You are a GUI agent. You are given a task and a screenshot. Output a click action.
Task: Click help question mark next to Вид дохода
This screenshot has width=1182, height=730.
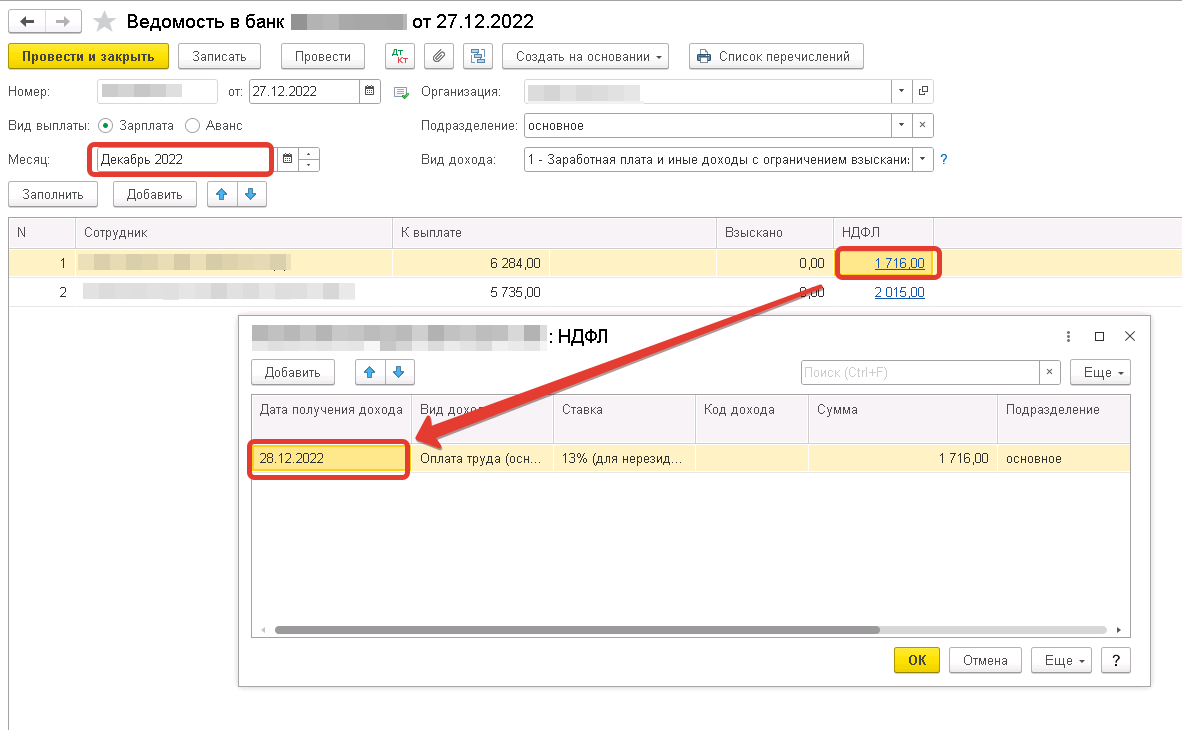(x=944, y=159)
